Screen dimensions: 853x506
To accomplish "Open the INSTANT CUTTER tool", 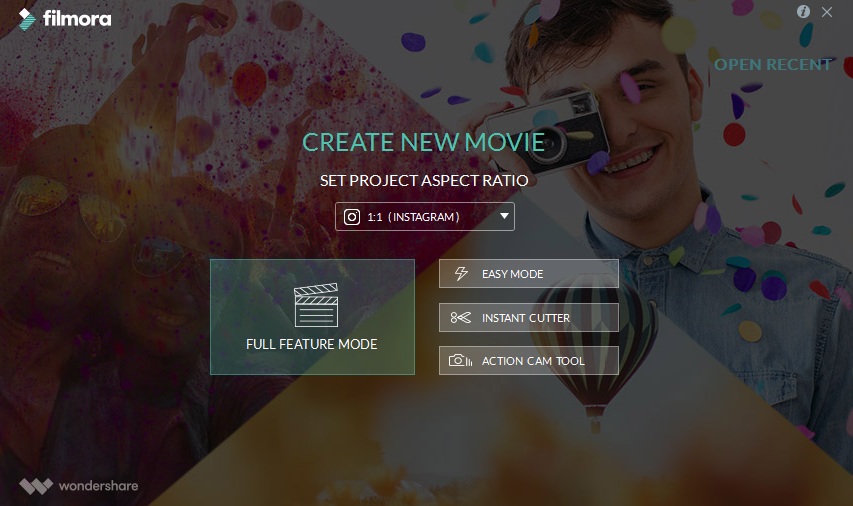I will [529, 317].
